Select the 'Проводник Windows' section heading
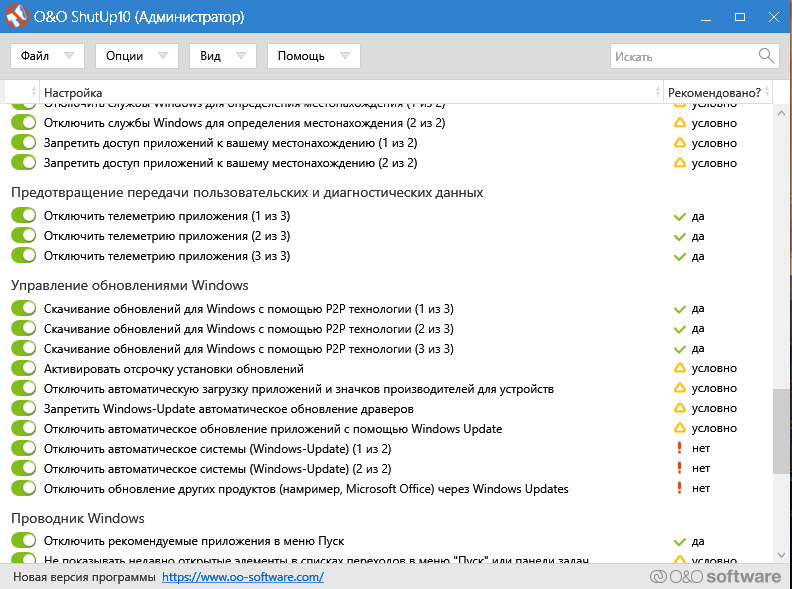Image resolution: width=792 pixels, height=589 pixels. pos(78,518)
